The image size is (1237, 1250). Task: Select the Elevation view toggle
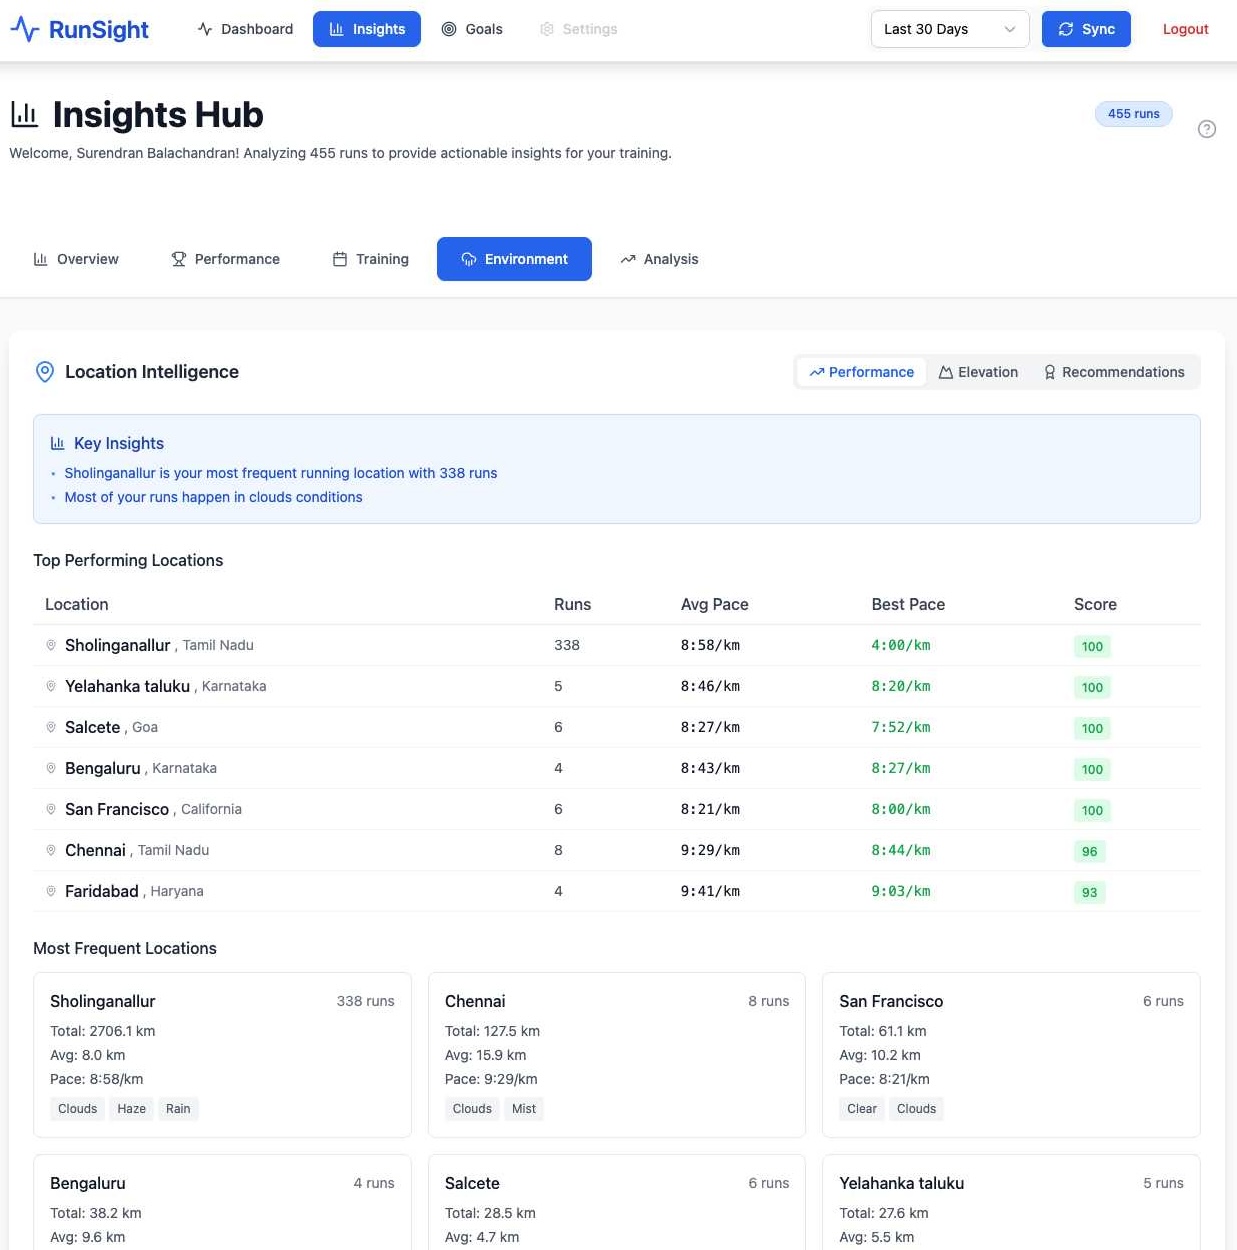click(978, 372)
